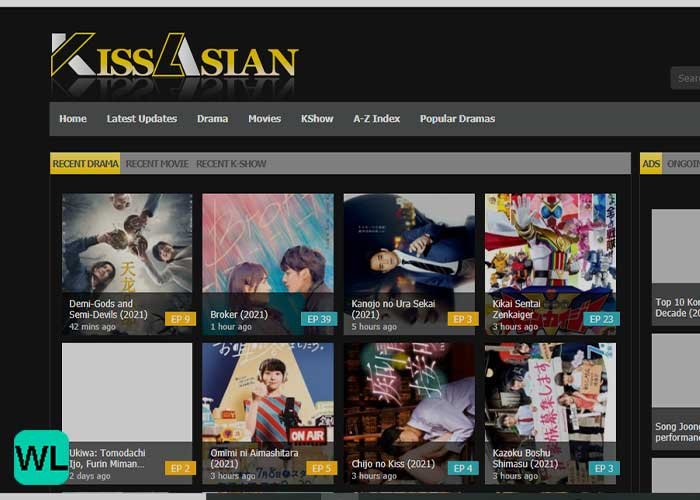The image size is (700, 500).
Task: Click the search input field
Action: [x=685, y=78]
